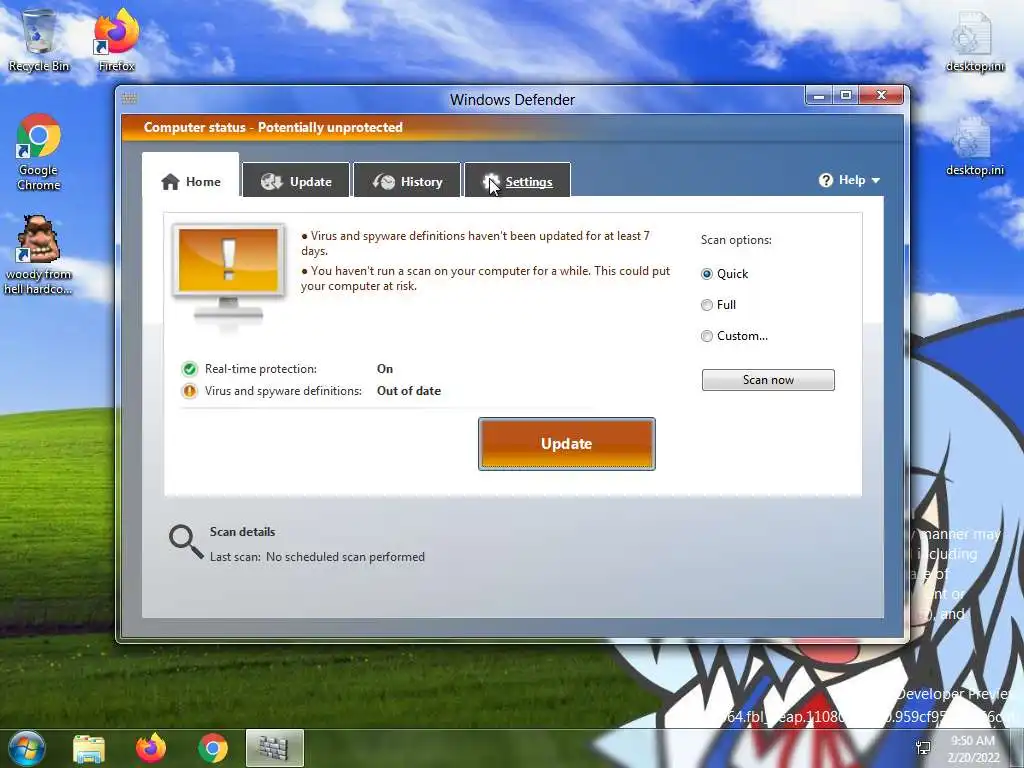This screenshot has width=1024, height=768.
Task: Open the Recycle Bin desktop icon
Action: pos(39,40)
